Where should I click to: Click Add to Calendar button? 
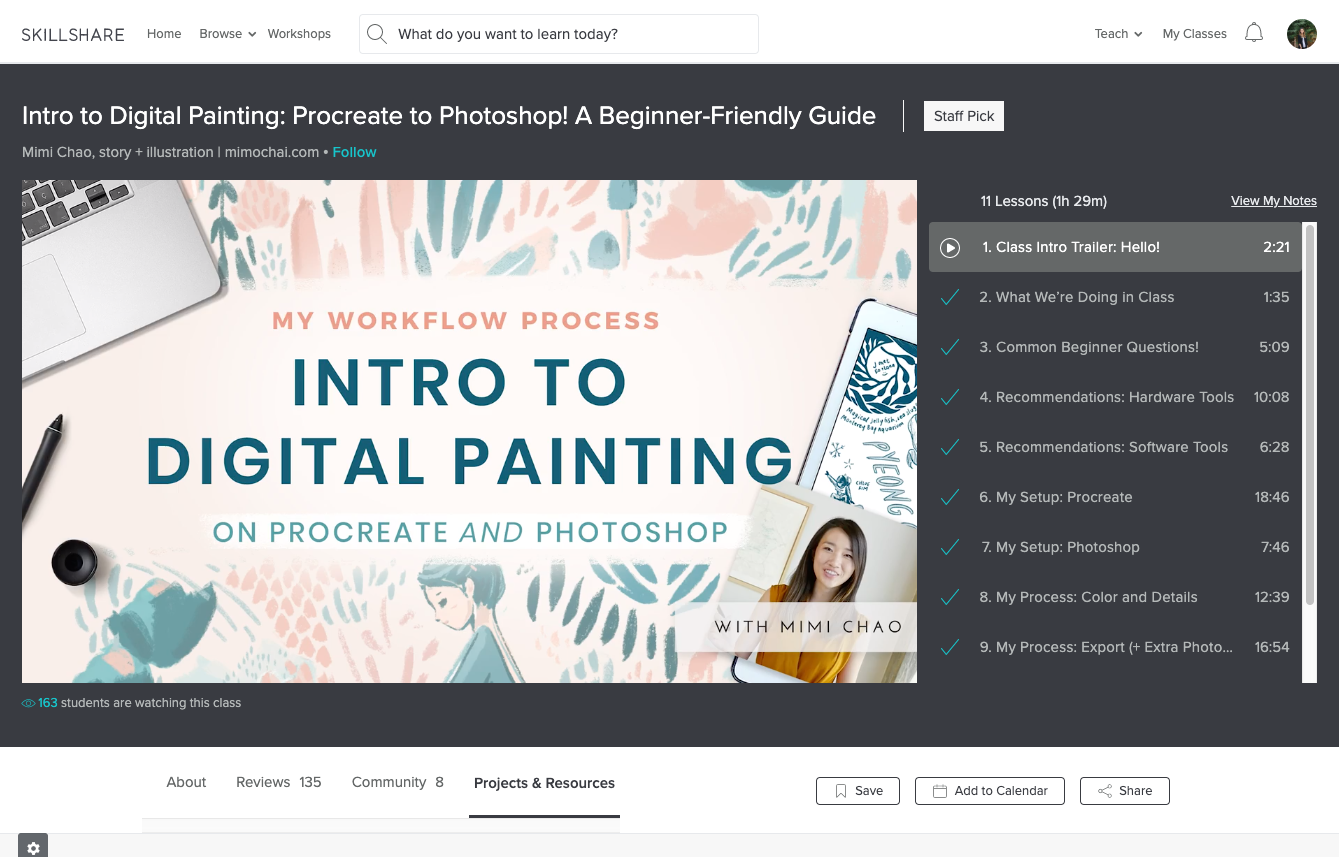pyautogui.click(x=990, y=791)
